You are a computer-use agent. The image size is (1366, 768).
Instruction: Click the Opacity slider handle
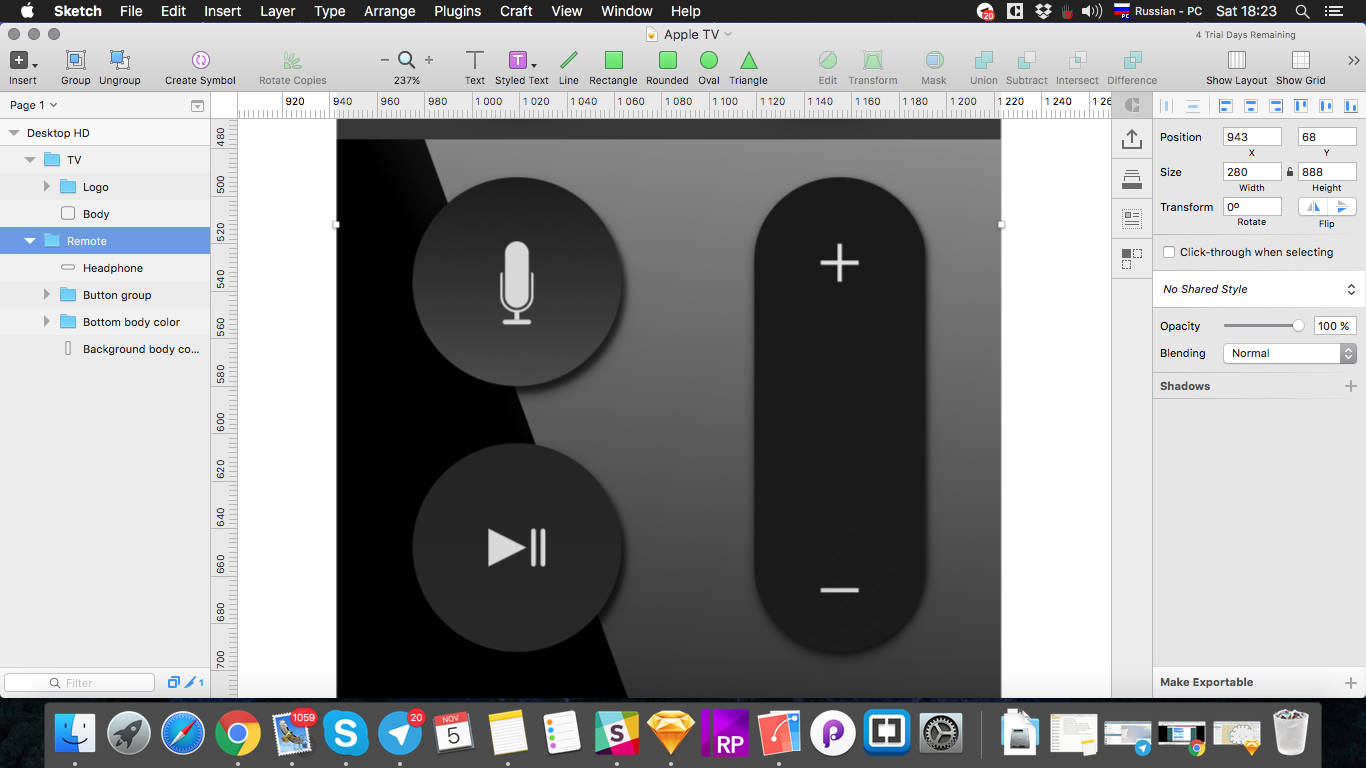[x=1298, y=326]
